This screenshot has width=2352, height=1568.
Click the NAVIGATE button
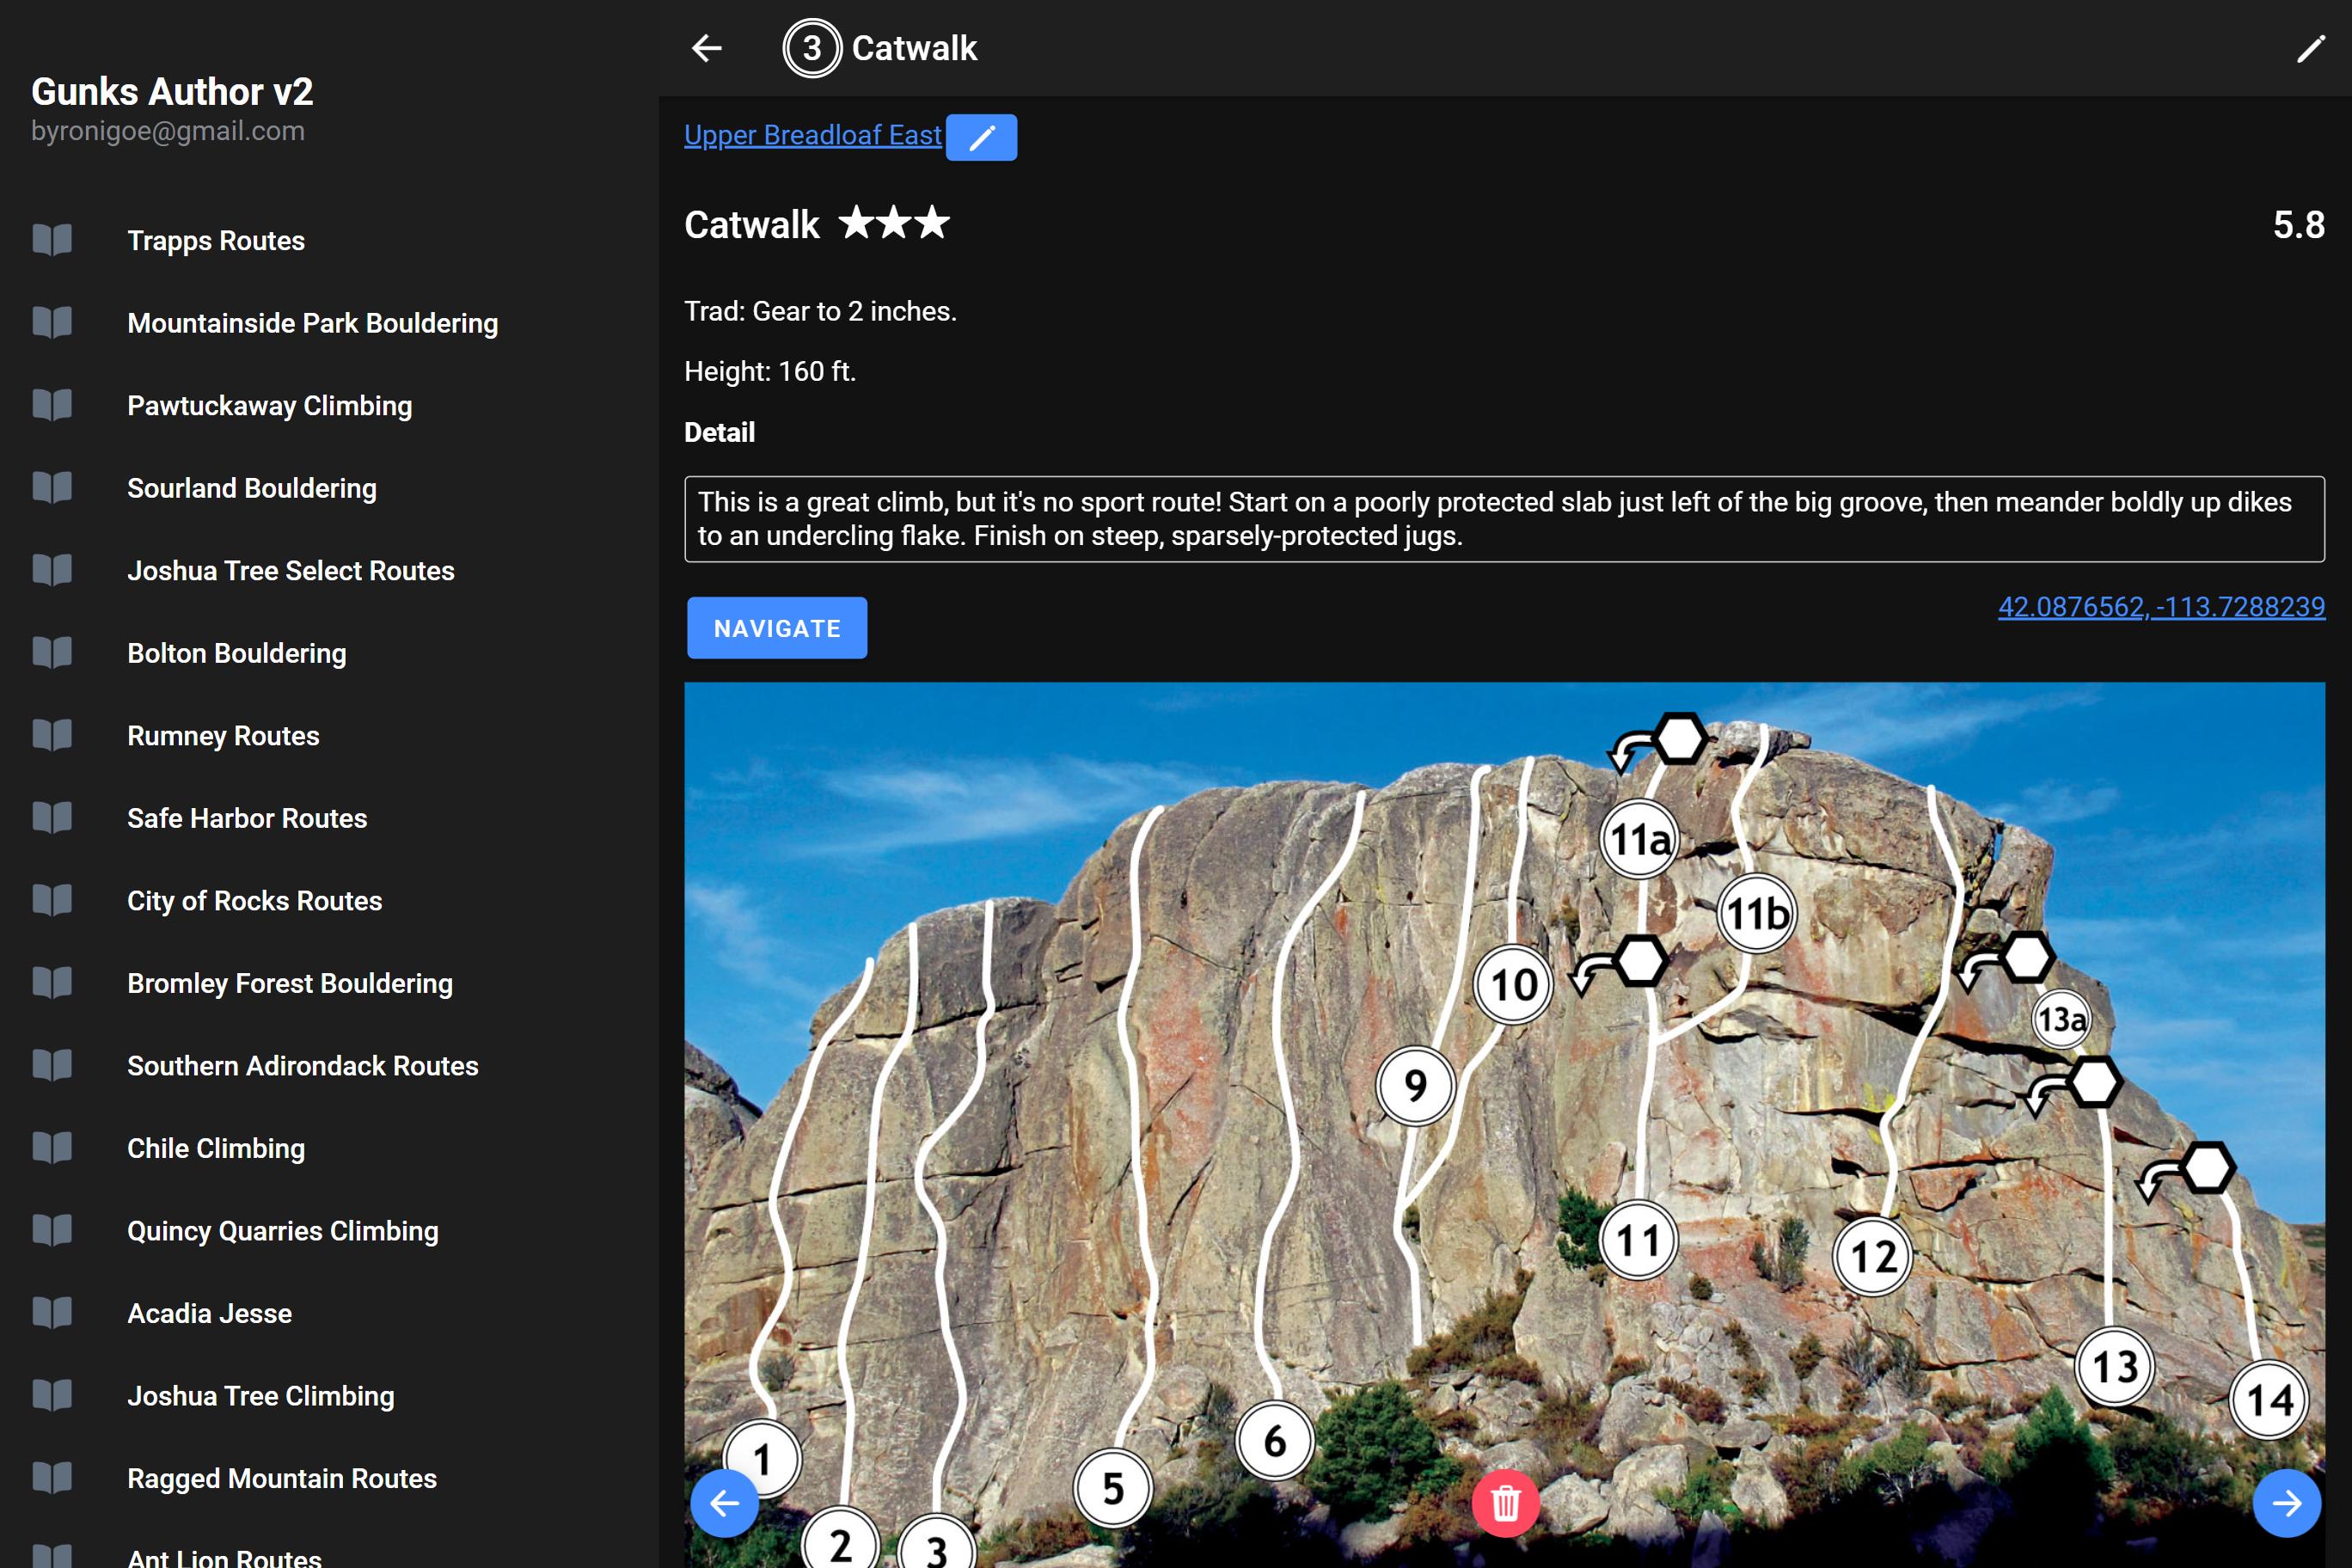777,628
